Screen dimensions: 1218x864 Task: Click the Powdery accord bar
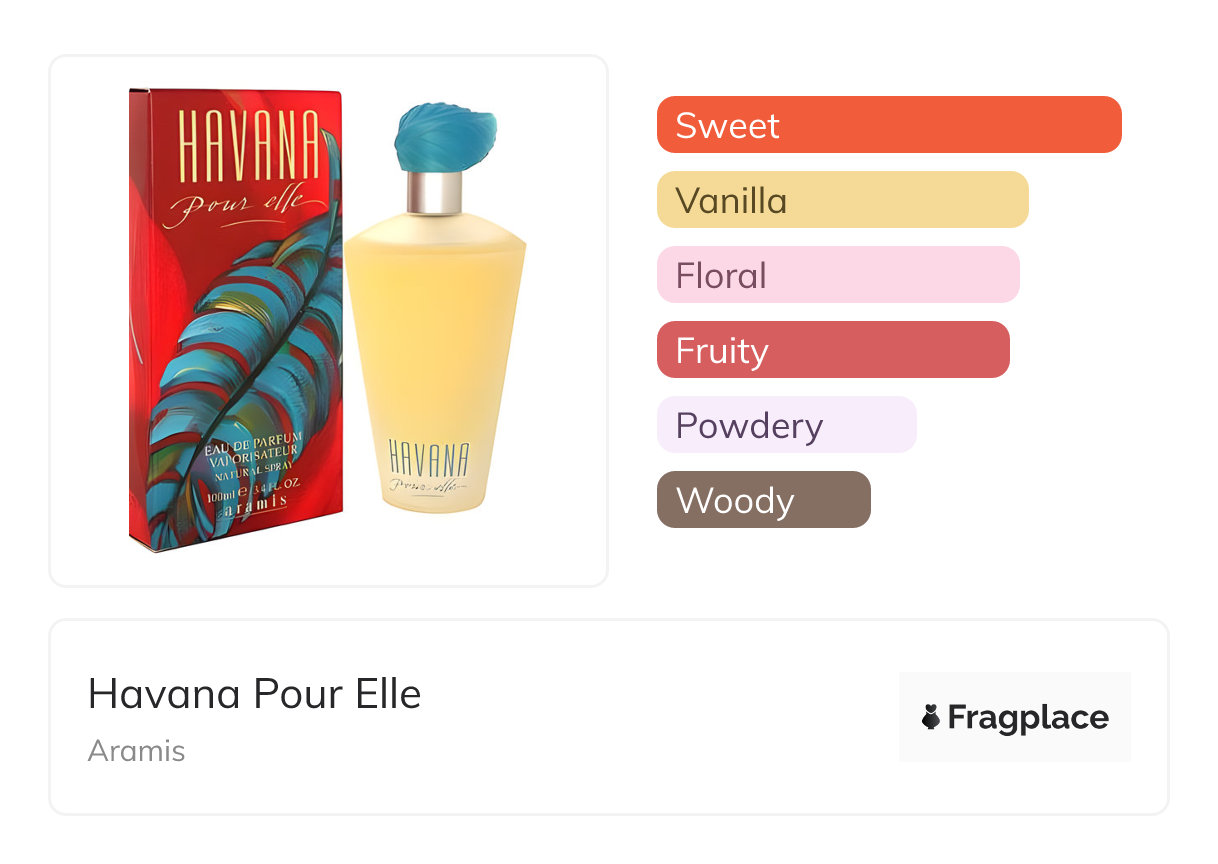click(x=786, y=425)
